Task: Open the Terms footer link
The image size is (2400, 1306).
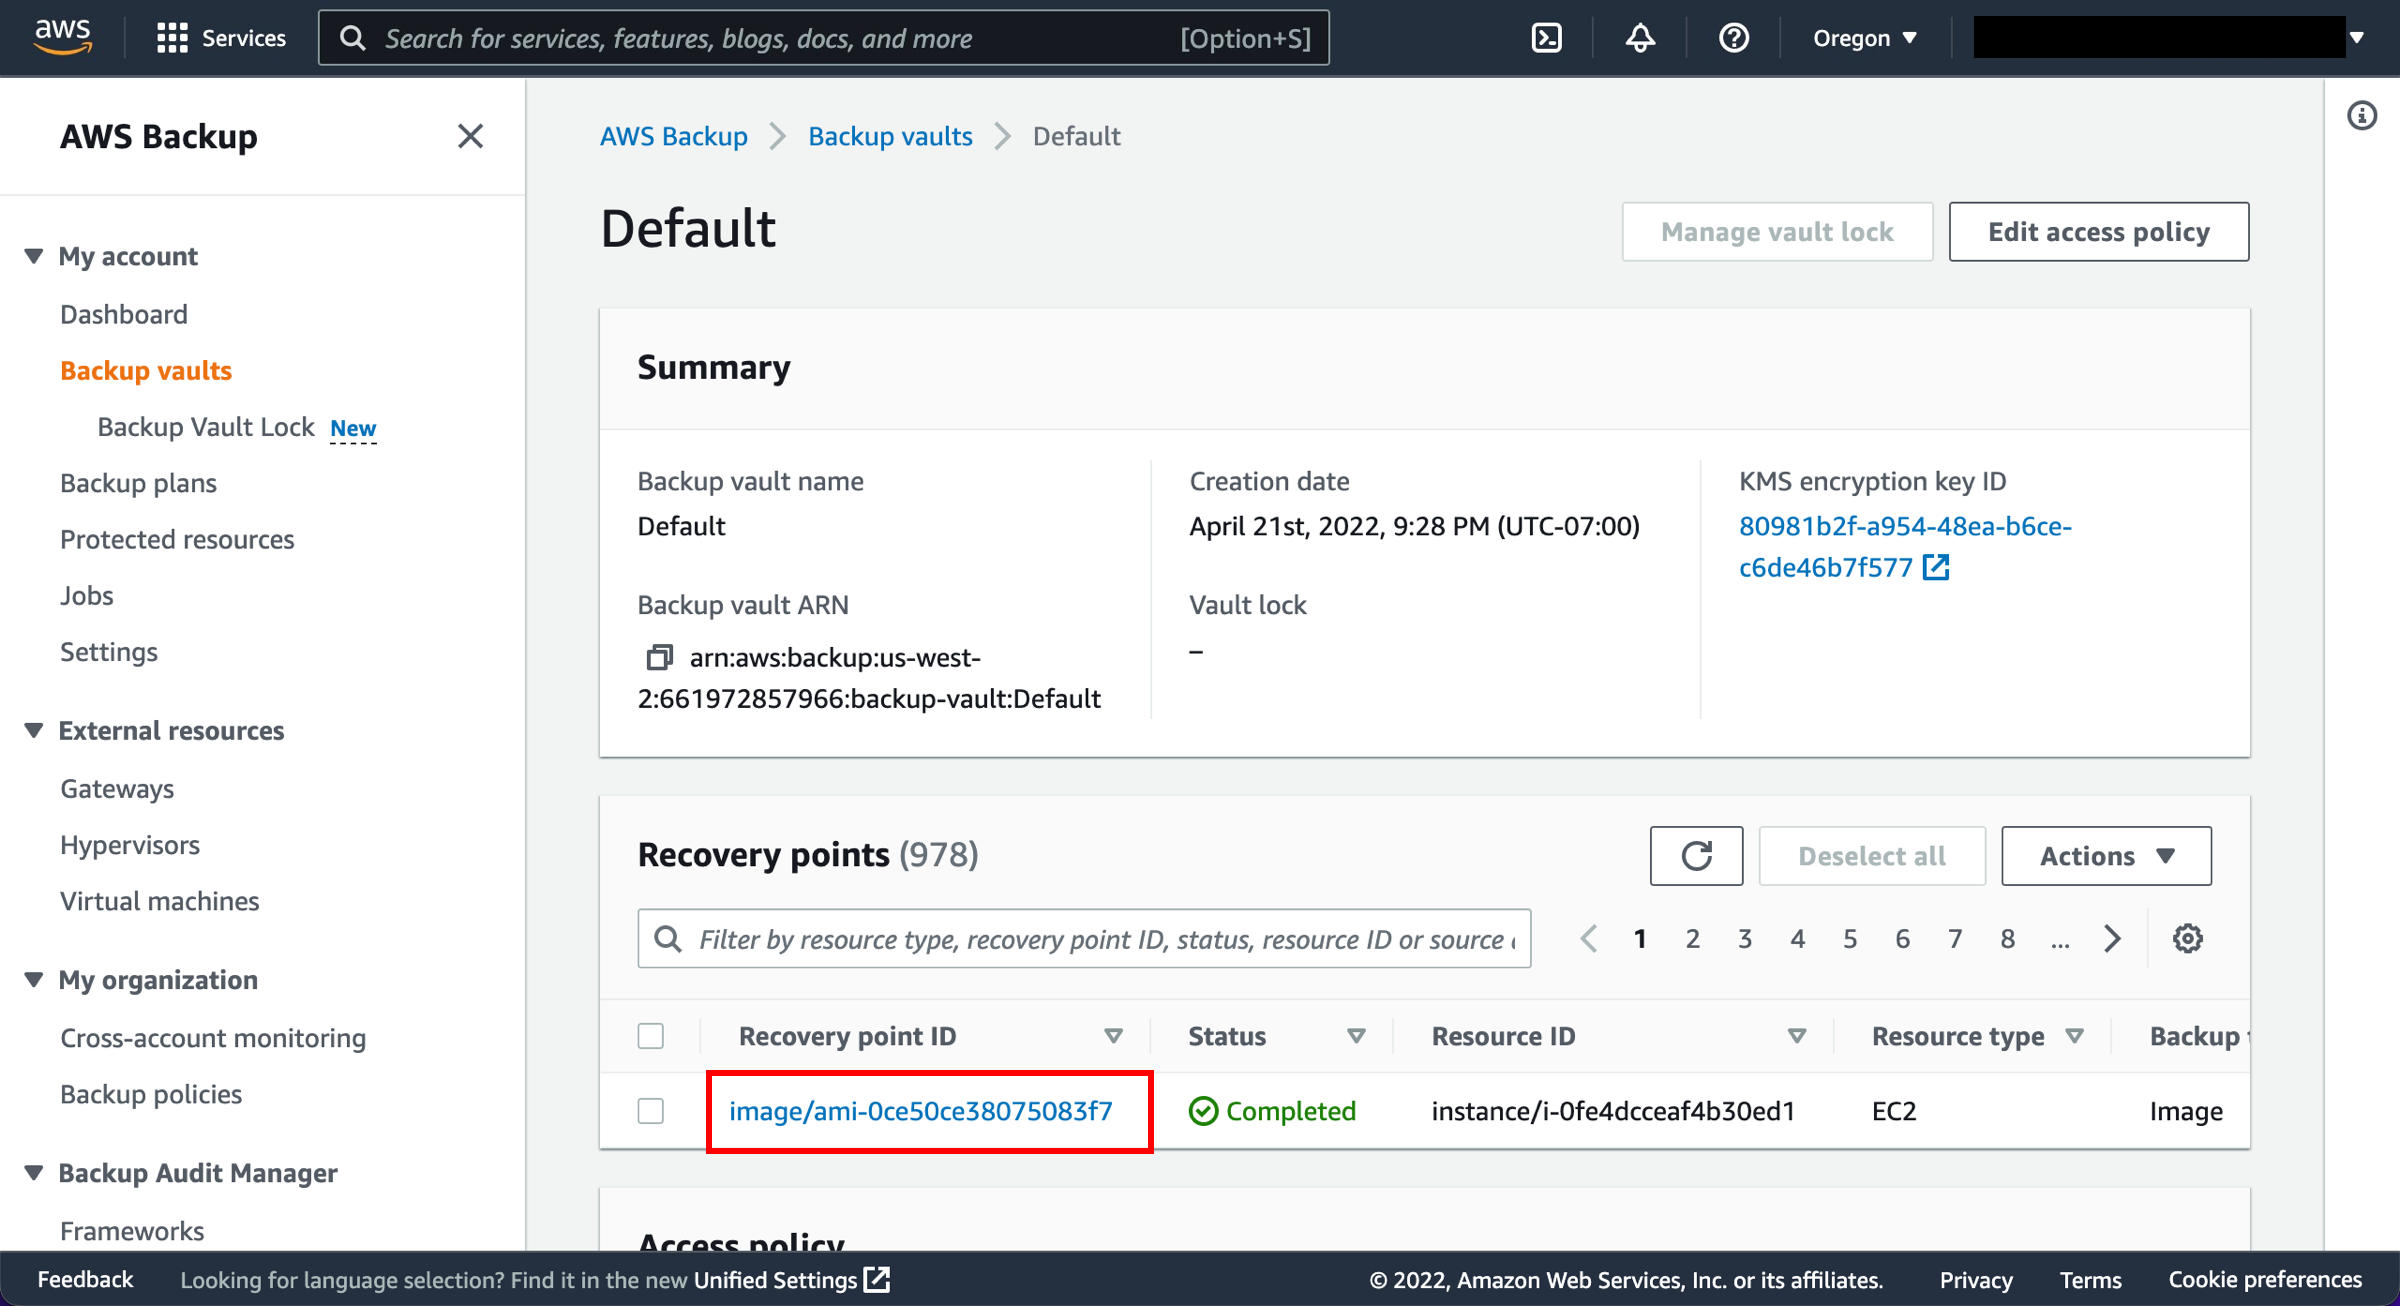Action: 2090,1279
